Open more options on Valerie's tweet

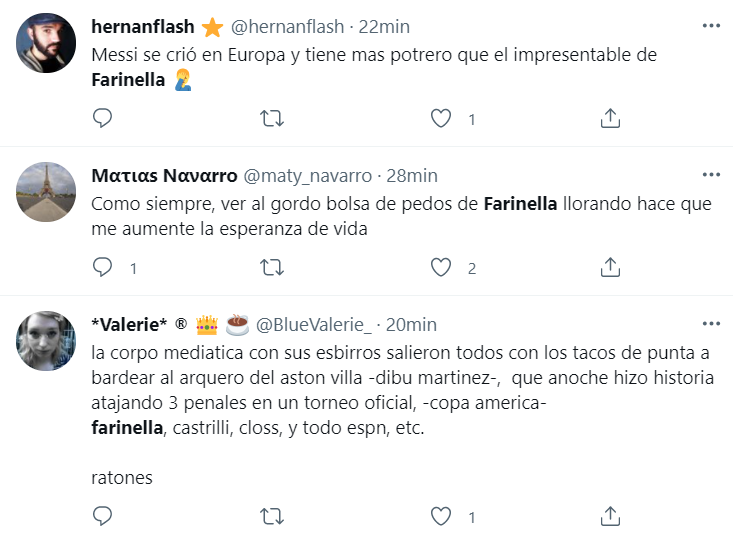click(711, 324)
